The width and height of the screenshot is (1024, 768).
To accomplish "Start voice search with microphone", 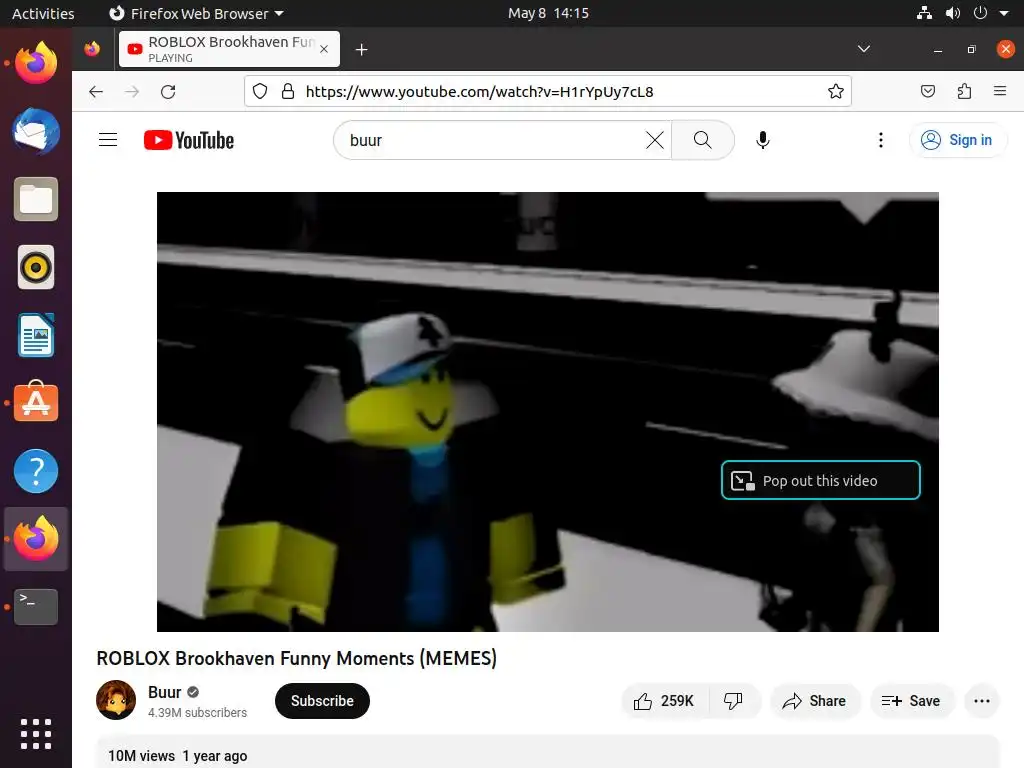I will (762, 140).
